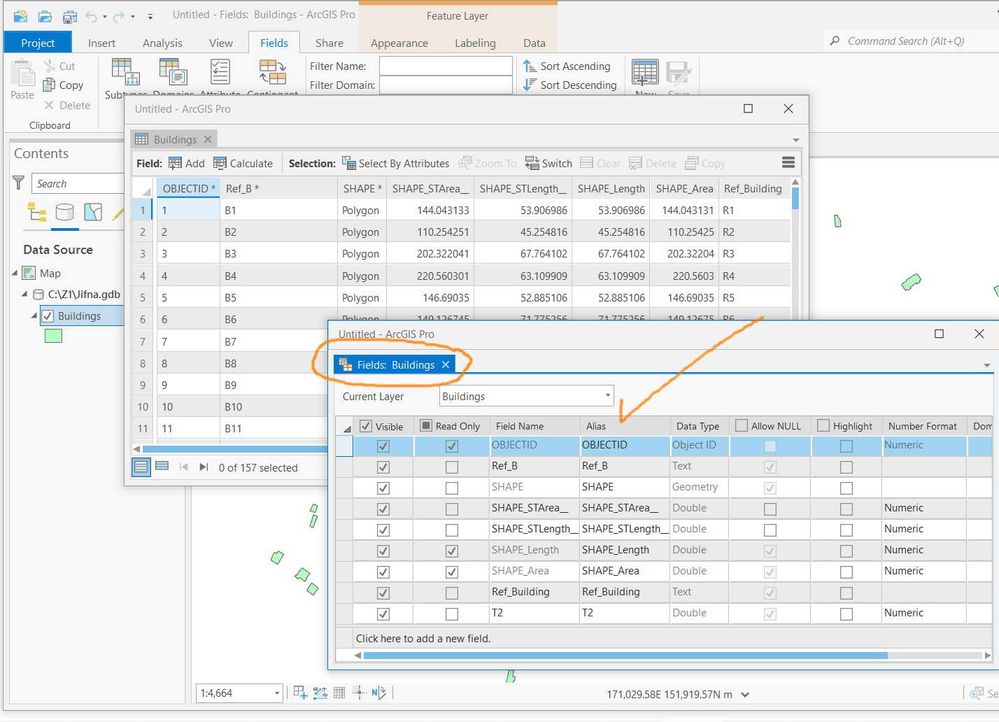Toggle the Allow NULL header checkbox
The height and width of the screenshot is (722, 999).
coord(742,425)
